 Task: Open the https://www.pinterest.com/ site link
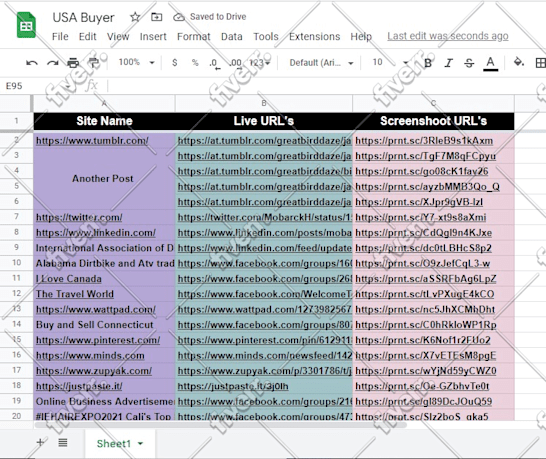(98, 340)
